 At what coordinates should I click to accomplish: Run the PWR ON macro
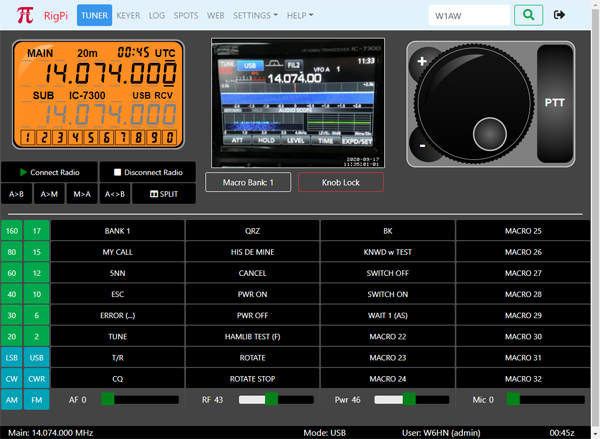click(253, 294)
